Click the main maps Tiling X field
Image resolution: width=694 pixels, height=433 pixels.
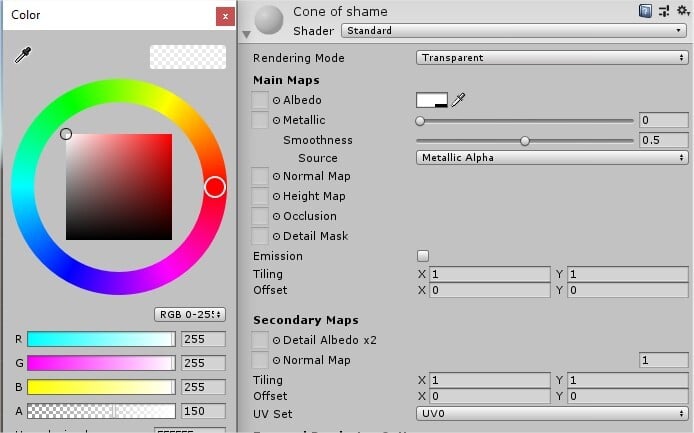pyautogui.click(x=490, y=274)
